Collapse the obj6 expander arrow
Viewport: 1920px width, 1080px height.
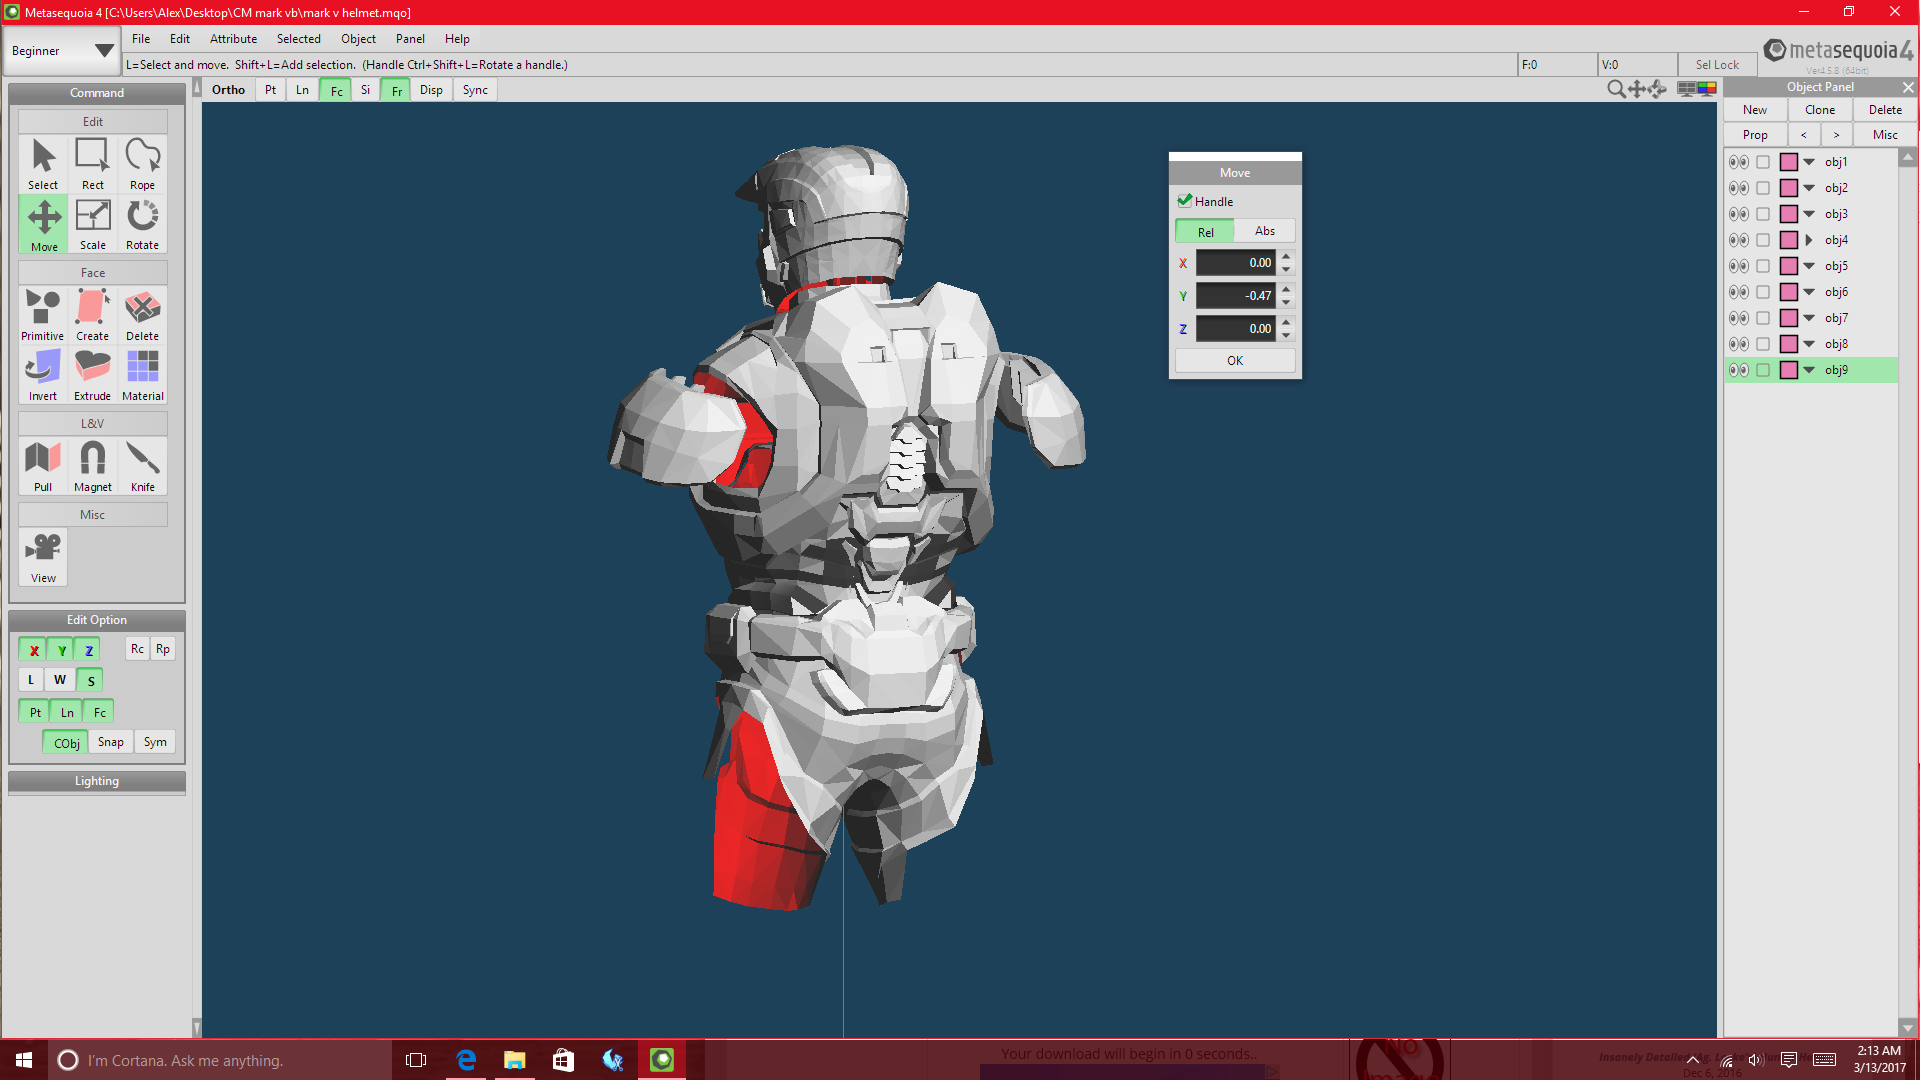point(1809,292)
